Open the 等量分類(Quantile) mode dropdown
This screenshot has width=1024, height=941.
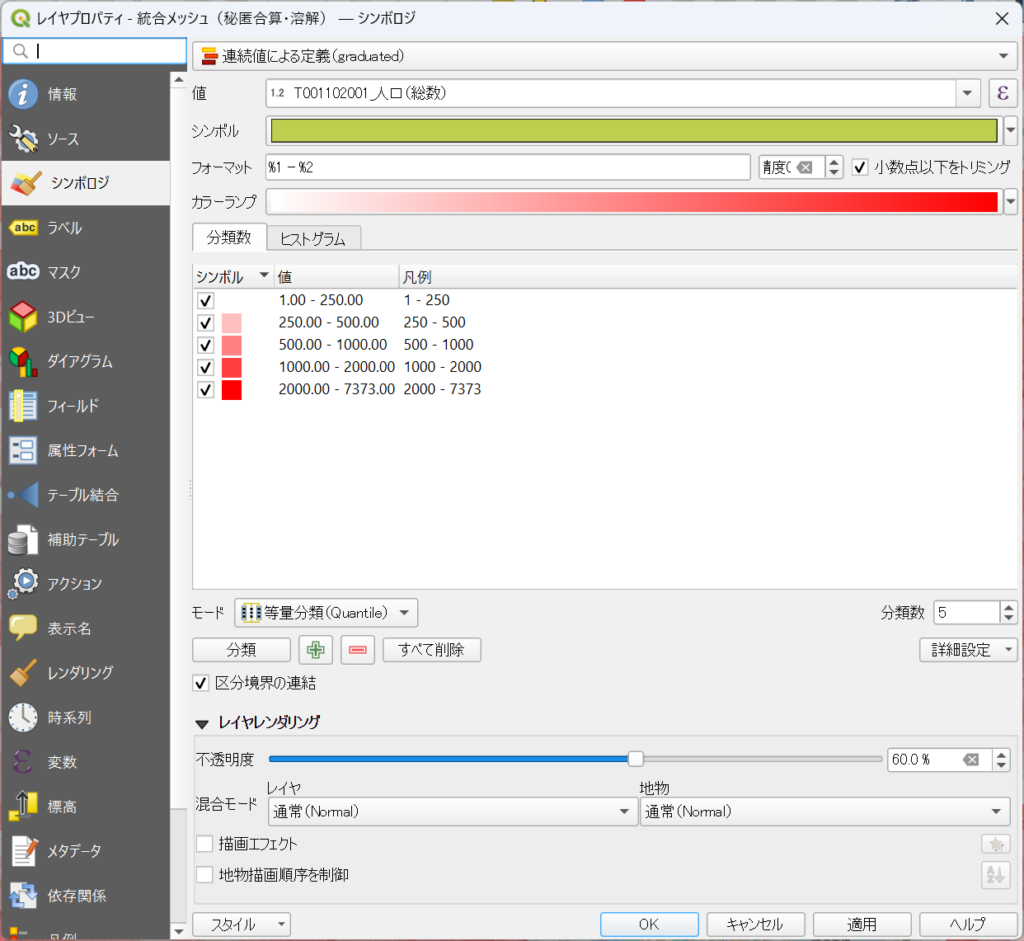(326, 612)
